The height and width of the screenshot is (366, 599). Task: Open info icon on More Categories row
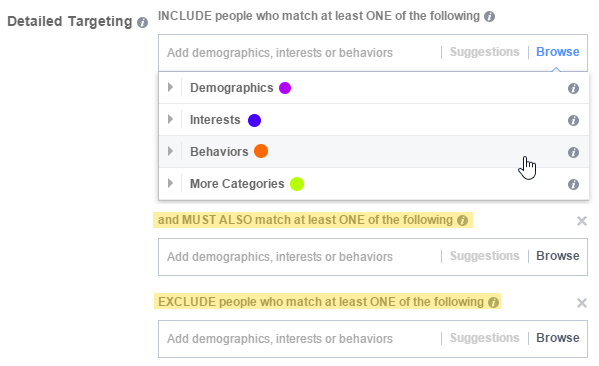click(x=573, y=185)
